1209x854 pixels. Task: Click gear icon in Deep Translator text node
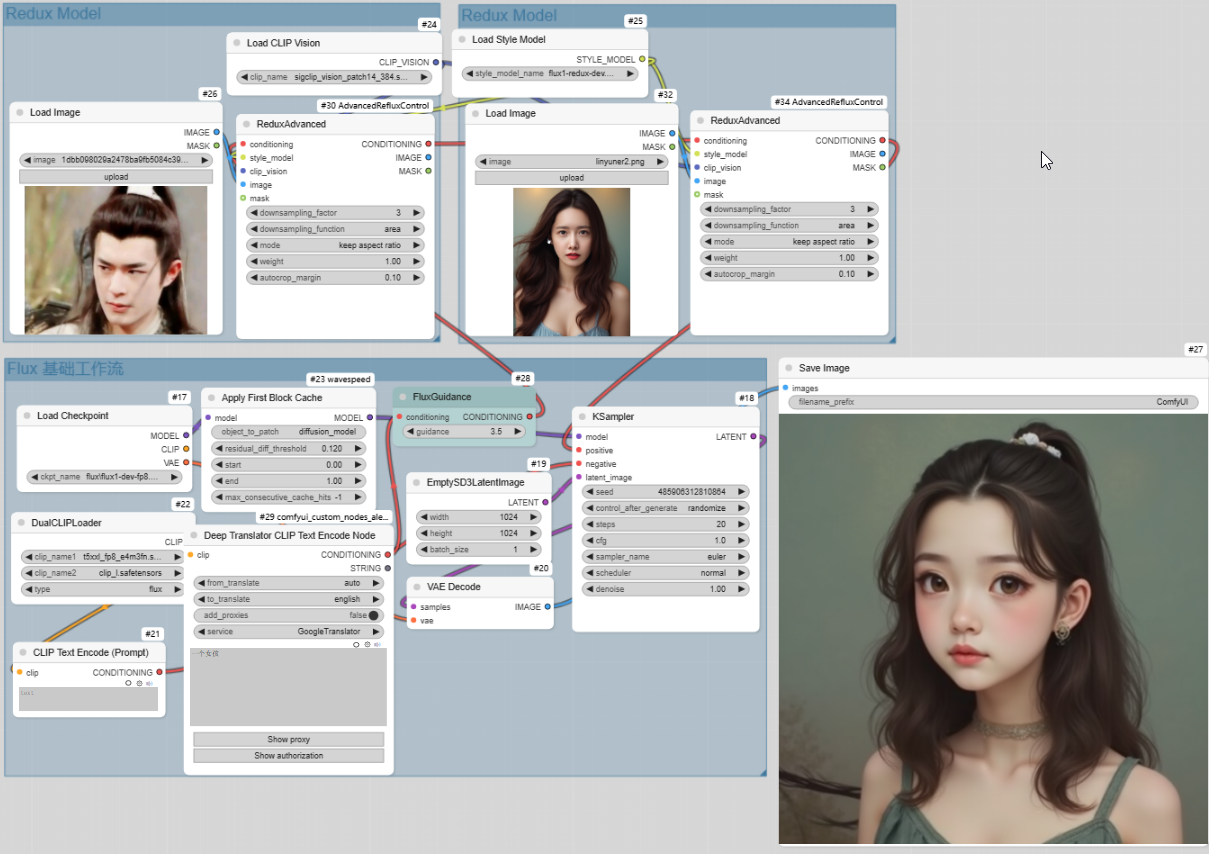click(367, 645)
